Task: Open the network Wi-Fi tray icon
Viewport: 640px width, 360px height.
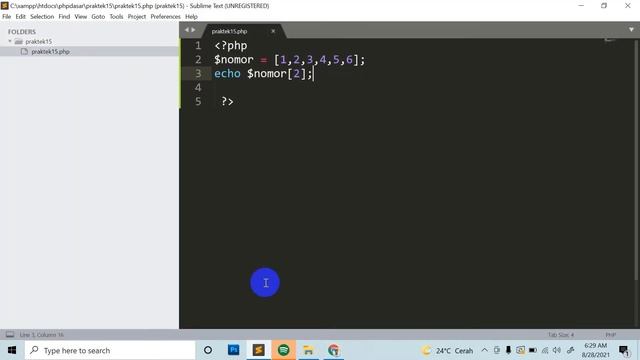Action: point(545,350)
